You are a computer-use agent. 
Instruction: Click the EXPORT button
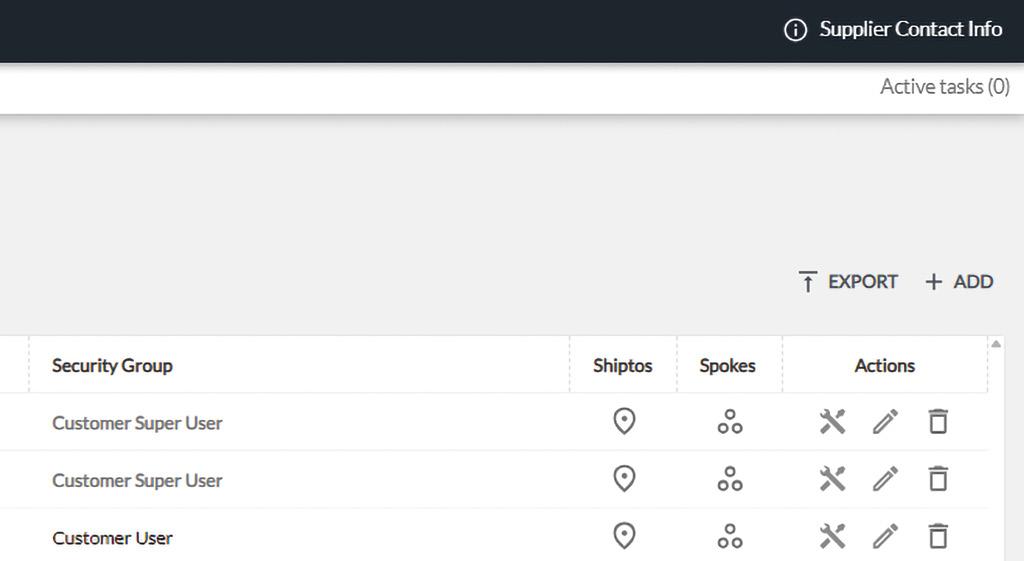[x=848, y=282]
